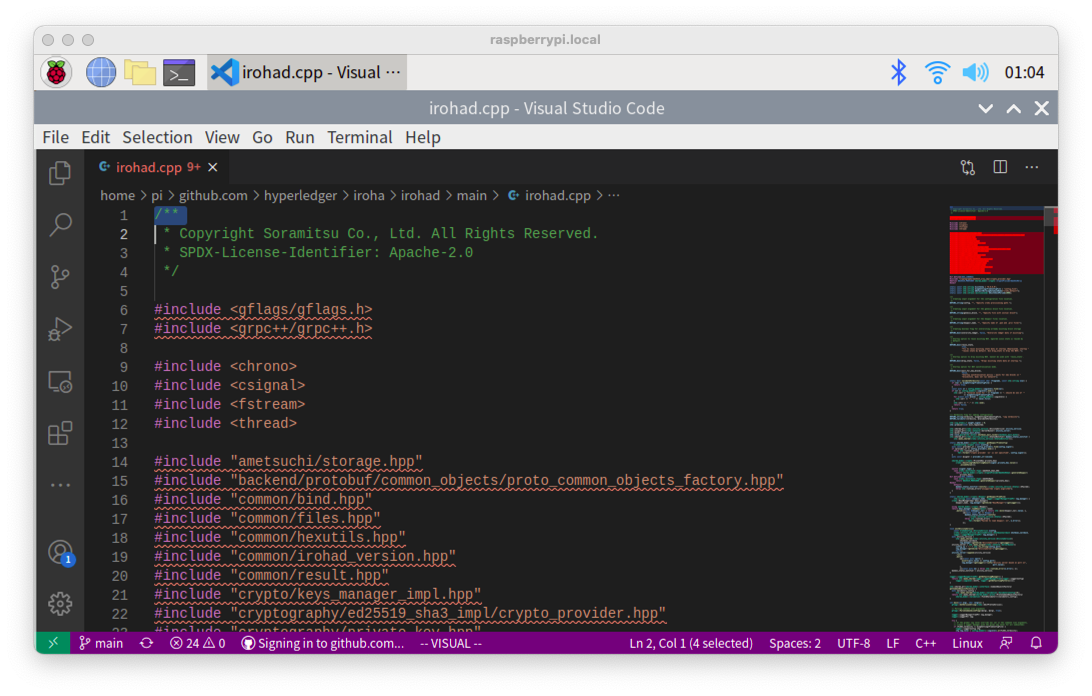
Task: Open the Accounts icon in the sidebar
Action: [x=60, y=552]
